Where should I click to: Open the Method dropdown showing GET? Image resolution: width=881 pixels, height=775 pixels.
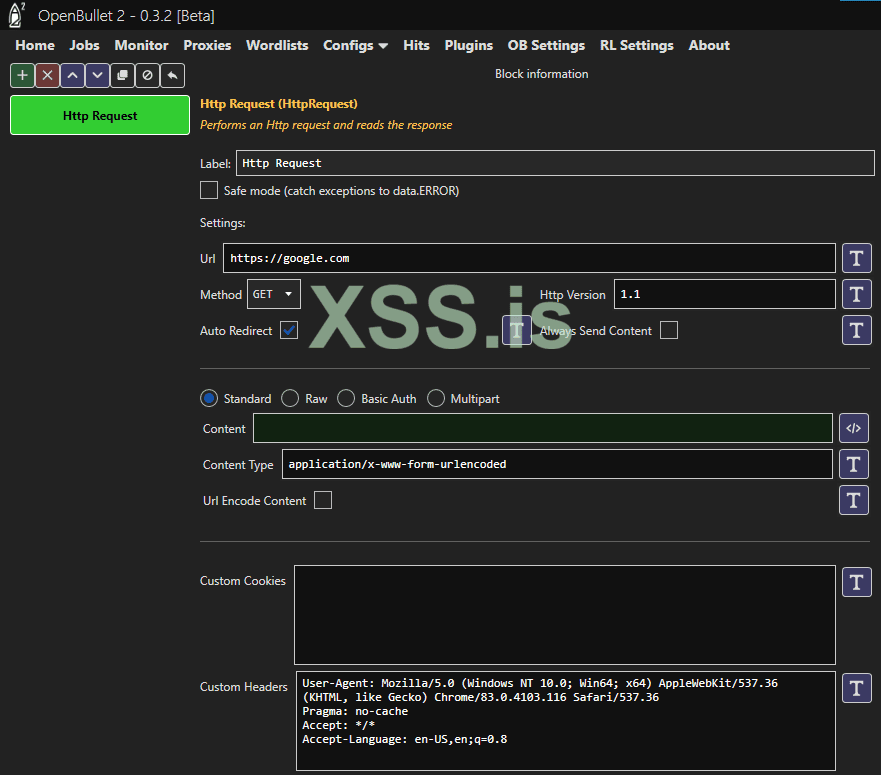[274, 294]
